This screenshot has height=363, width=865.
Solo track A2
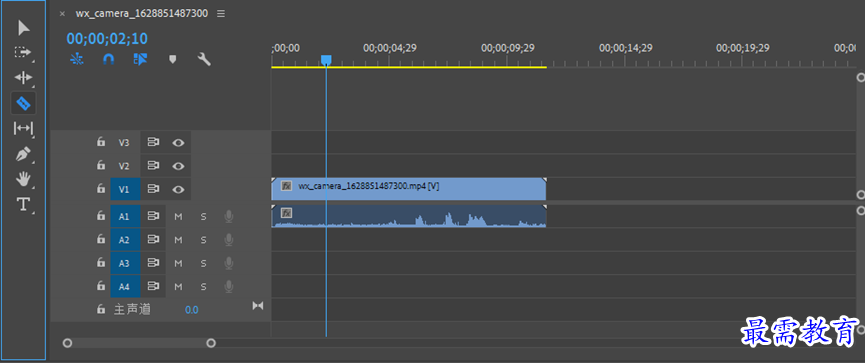[203, 240]
